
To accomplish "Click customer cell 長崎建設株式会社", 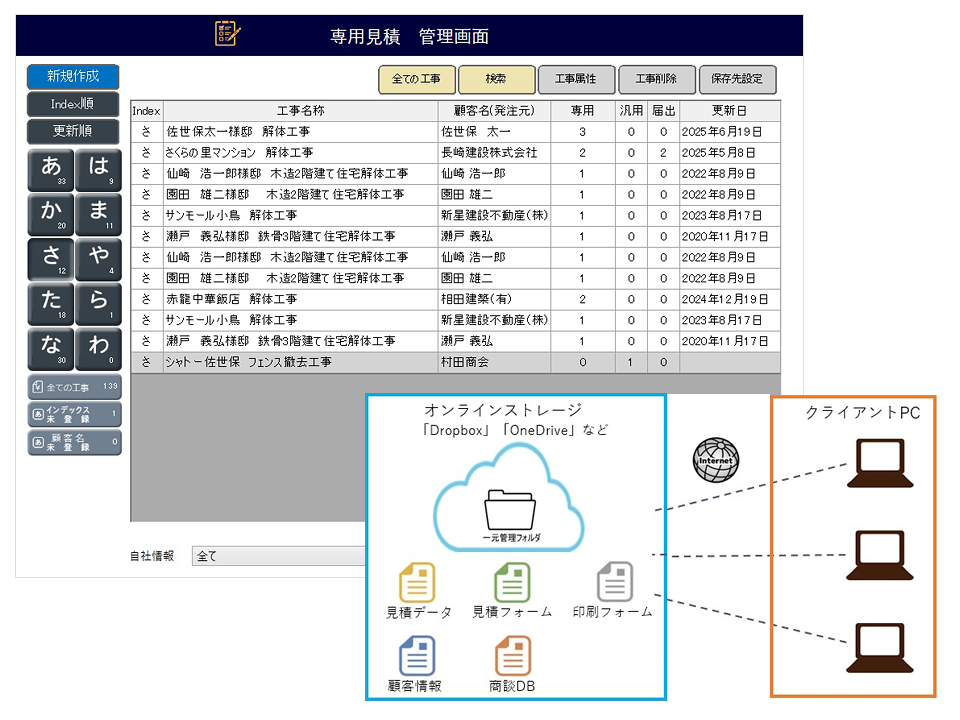I will coord(494,152).
